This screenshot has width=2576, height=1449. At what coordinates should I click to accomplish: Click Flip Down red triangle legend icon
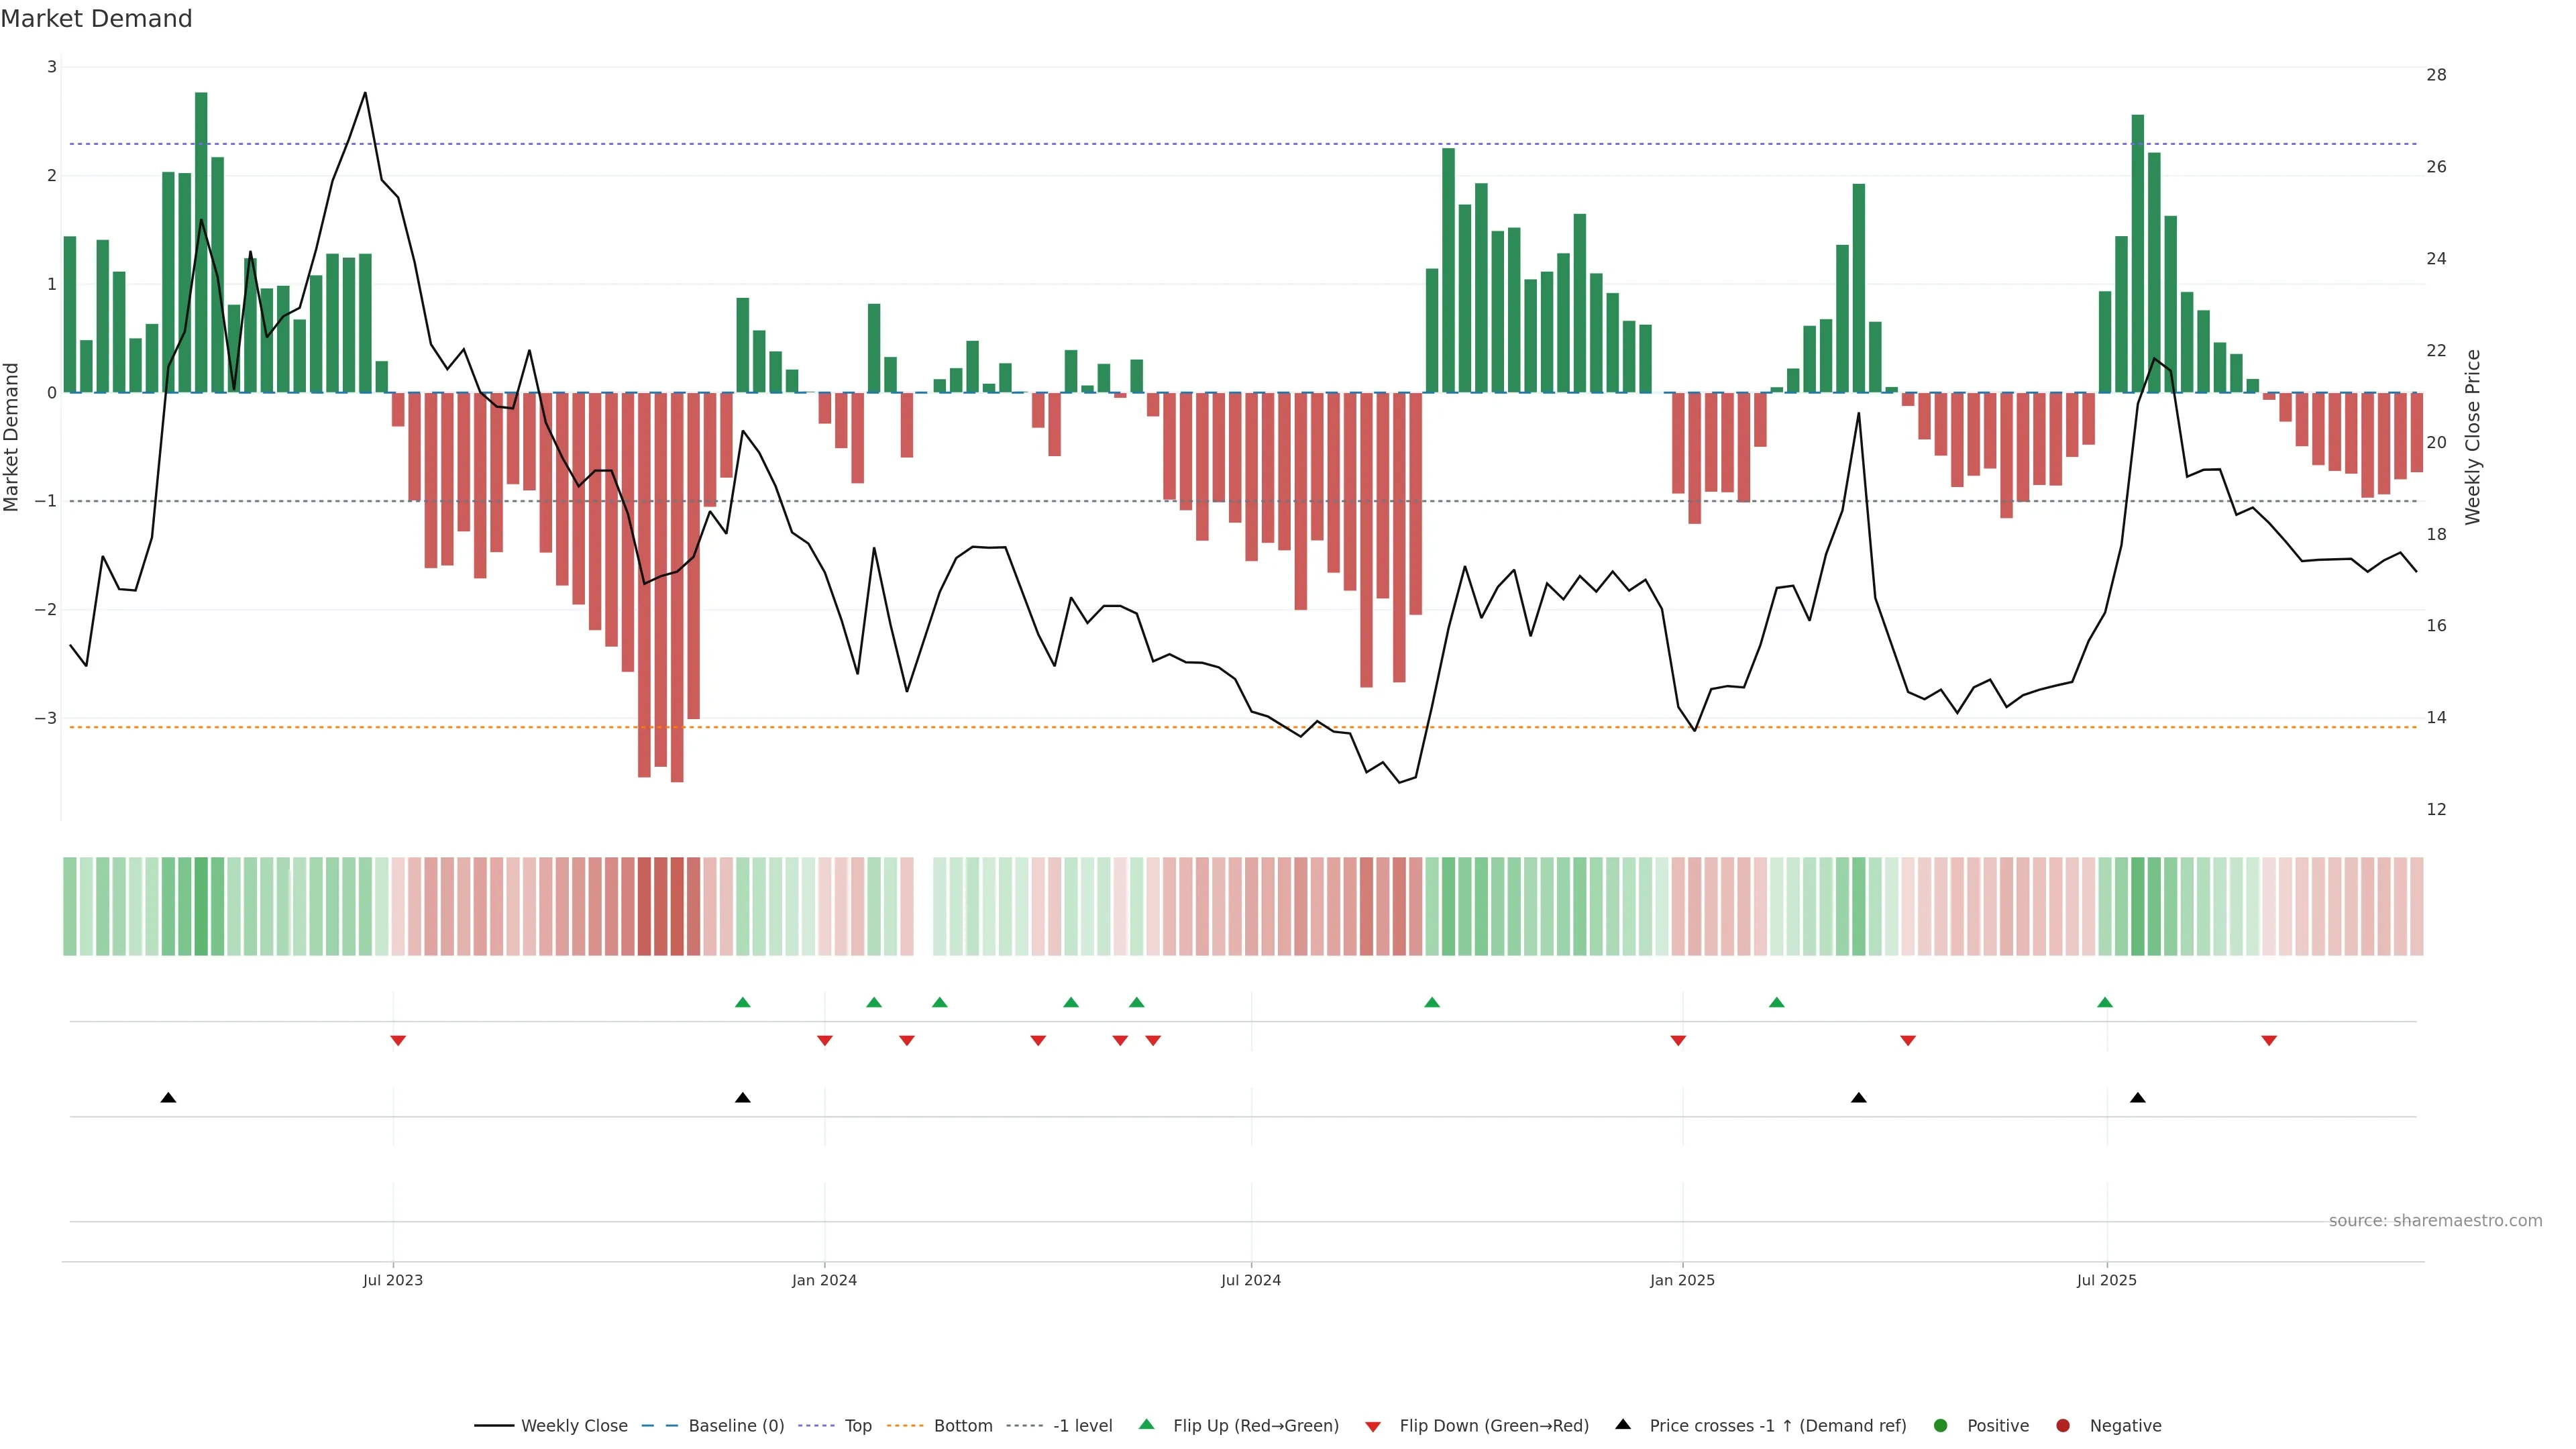click(1373, 1427)
